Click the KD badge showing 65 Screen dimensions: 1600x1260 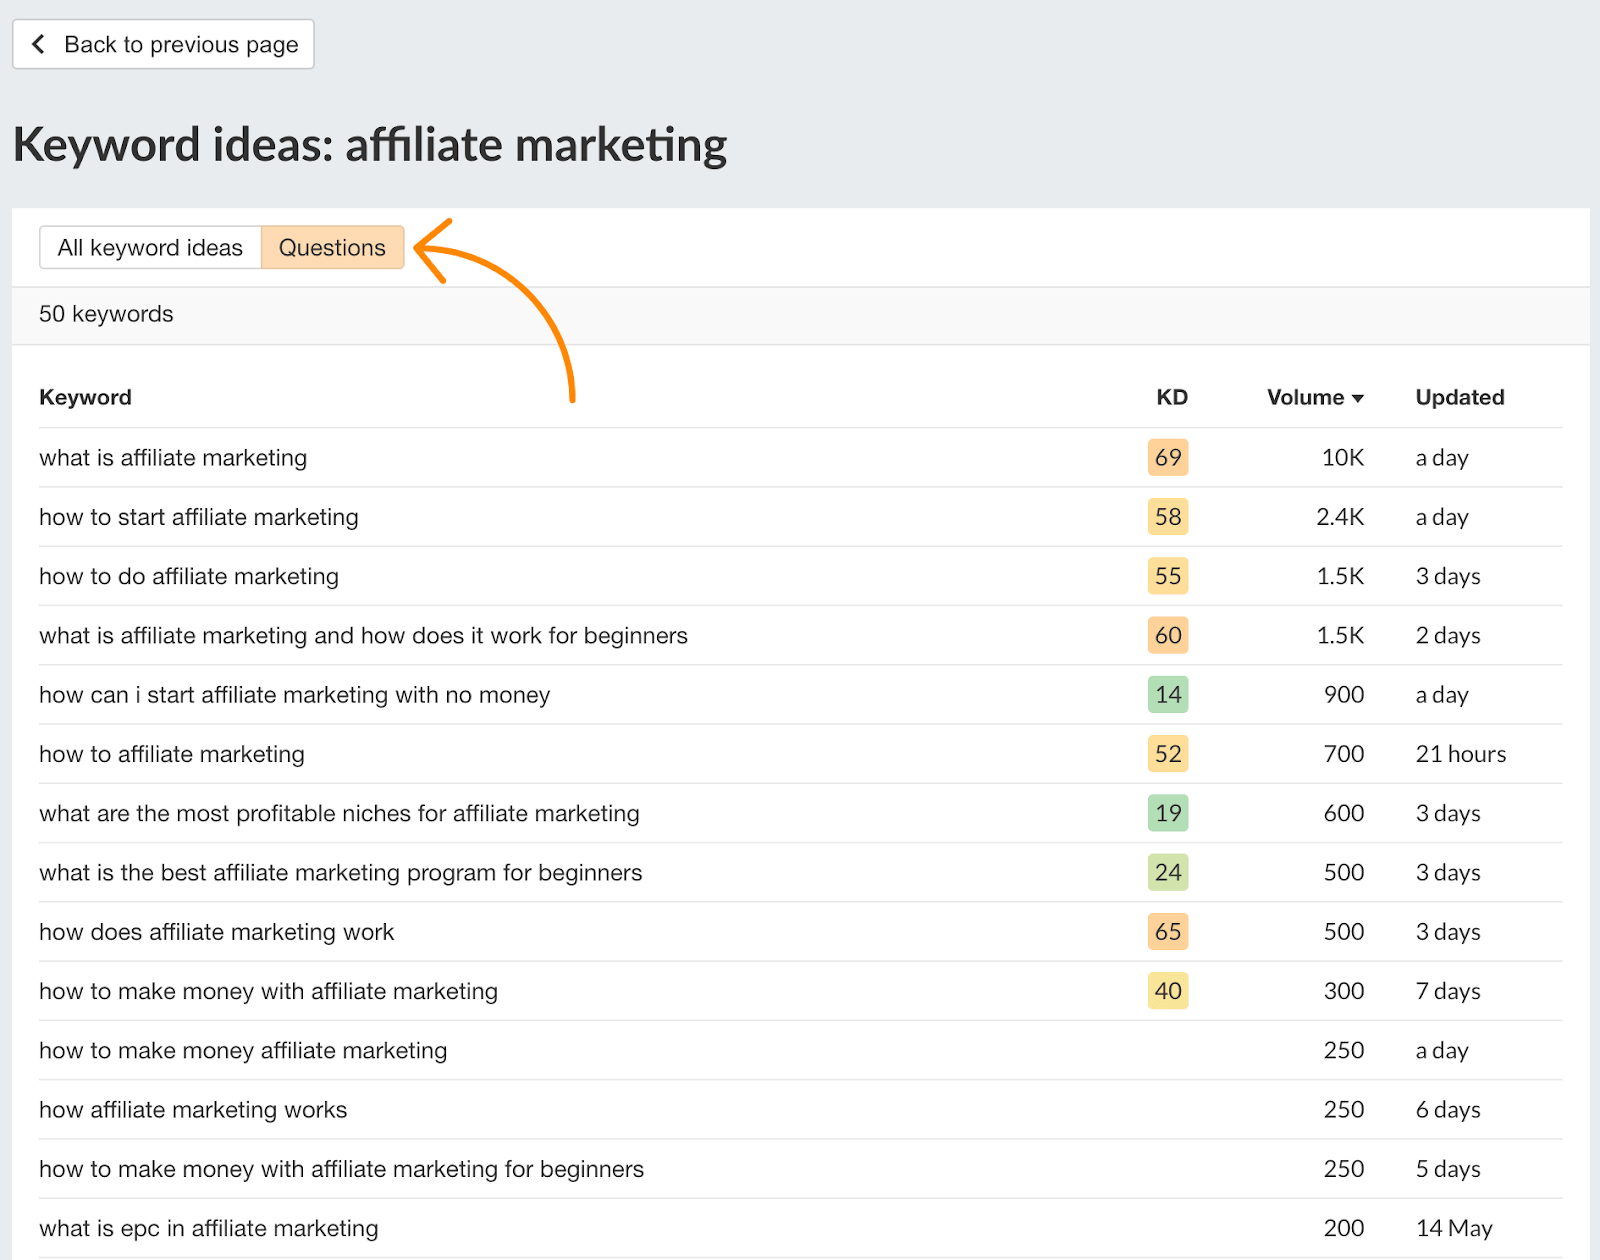coord(1167,931)
